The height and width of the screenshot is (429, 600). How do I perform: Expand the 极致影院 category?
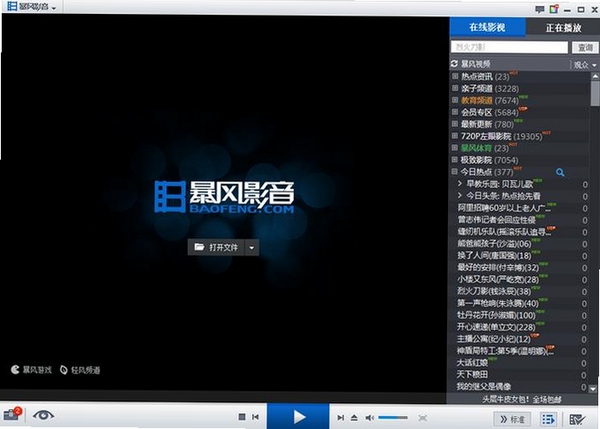(455, 159)
